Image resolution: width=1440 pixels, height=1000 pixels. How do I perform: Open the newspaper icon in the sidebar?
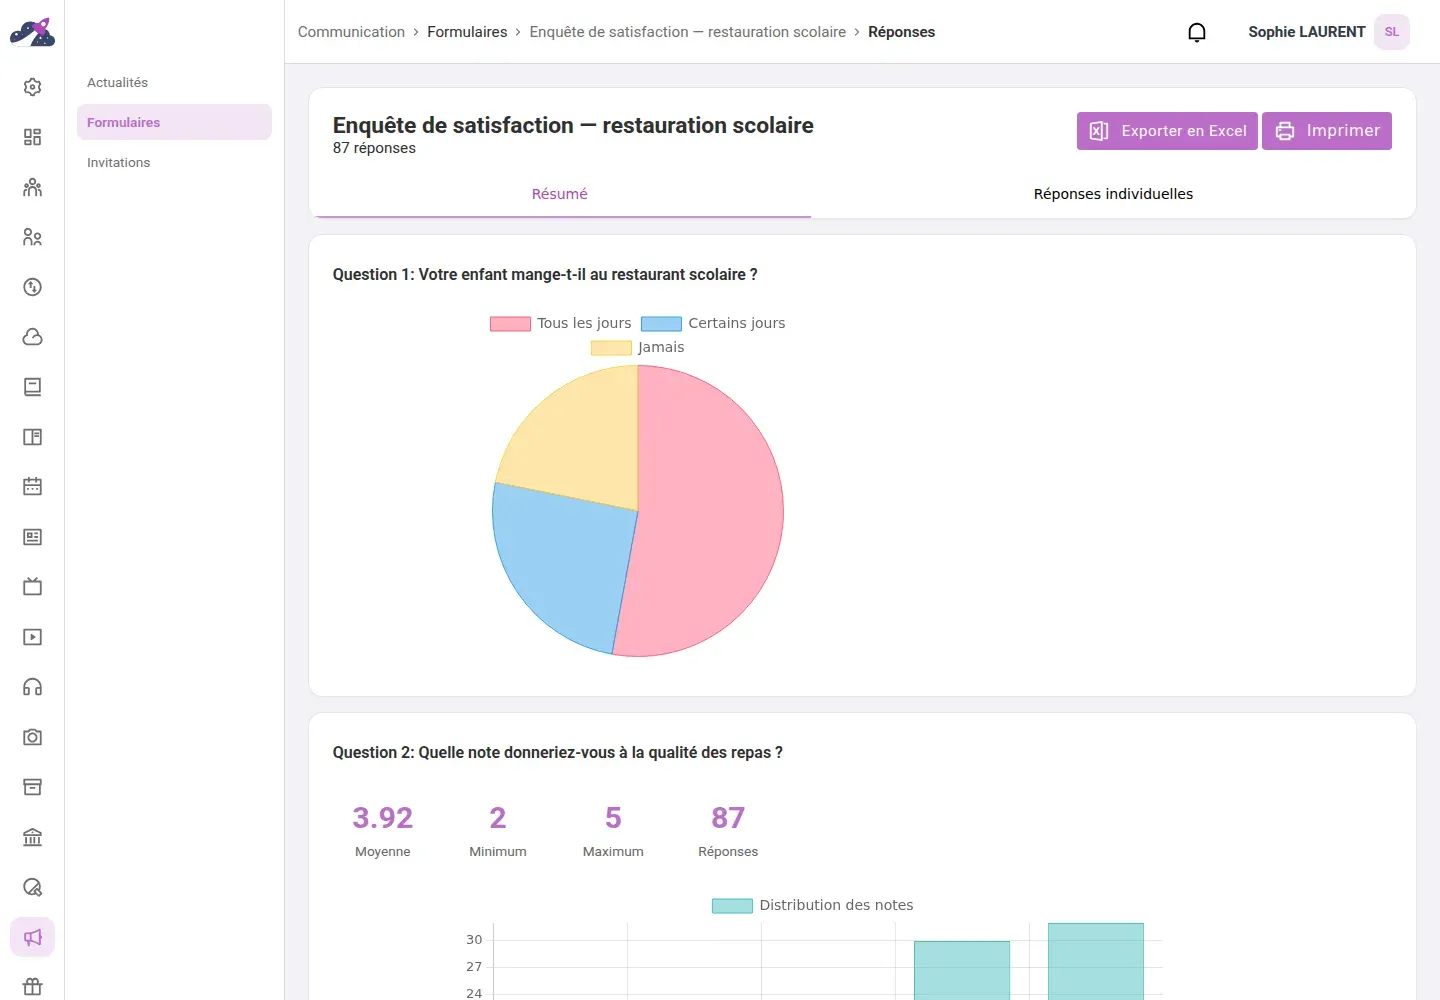32,537
